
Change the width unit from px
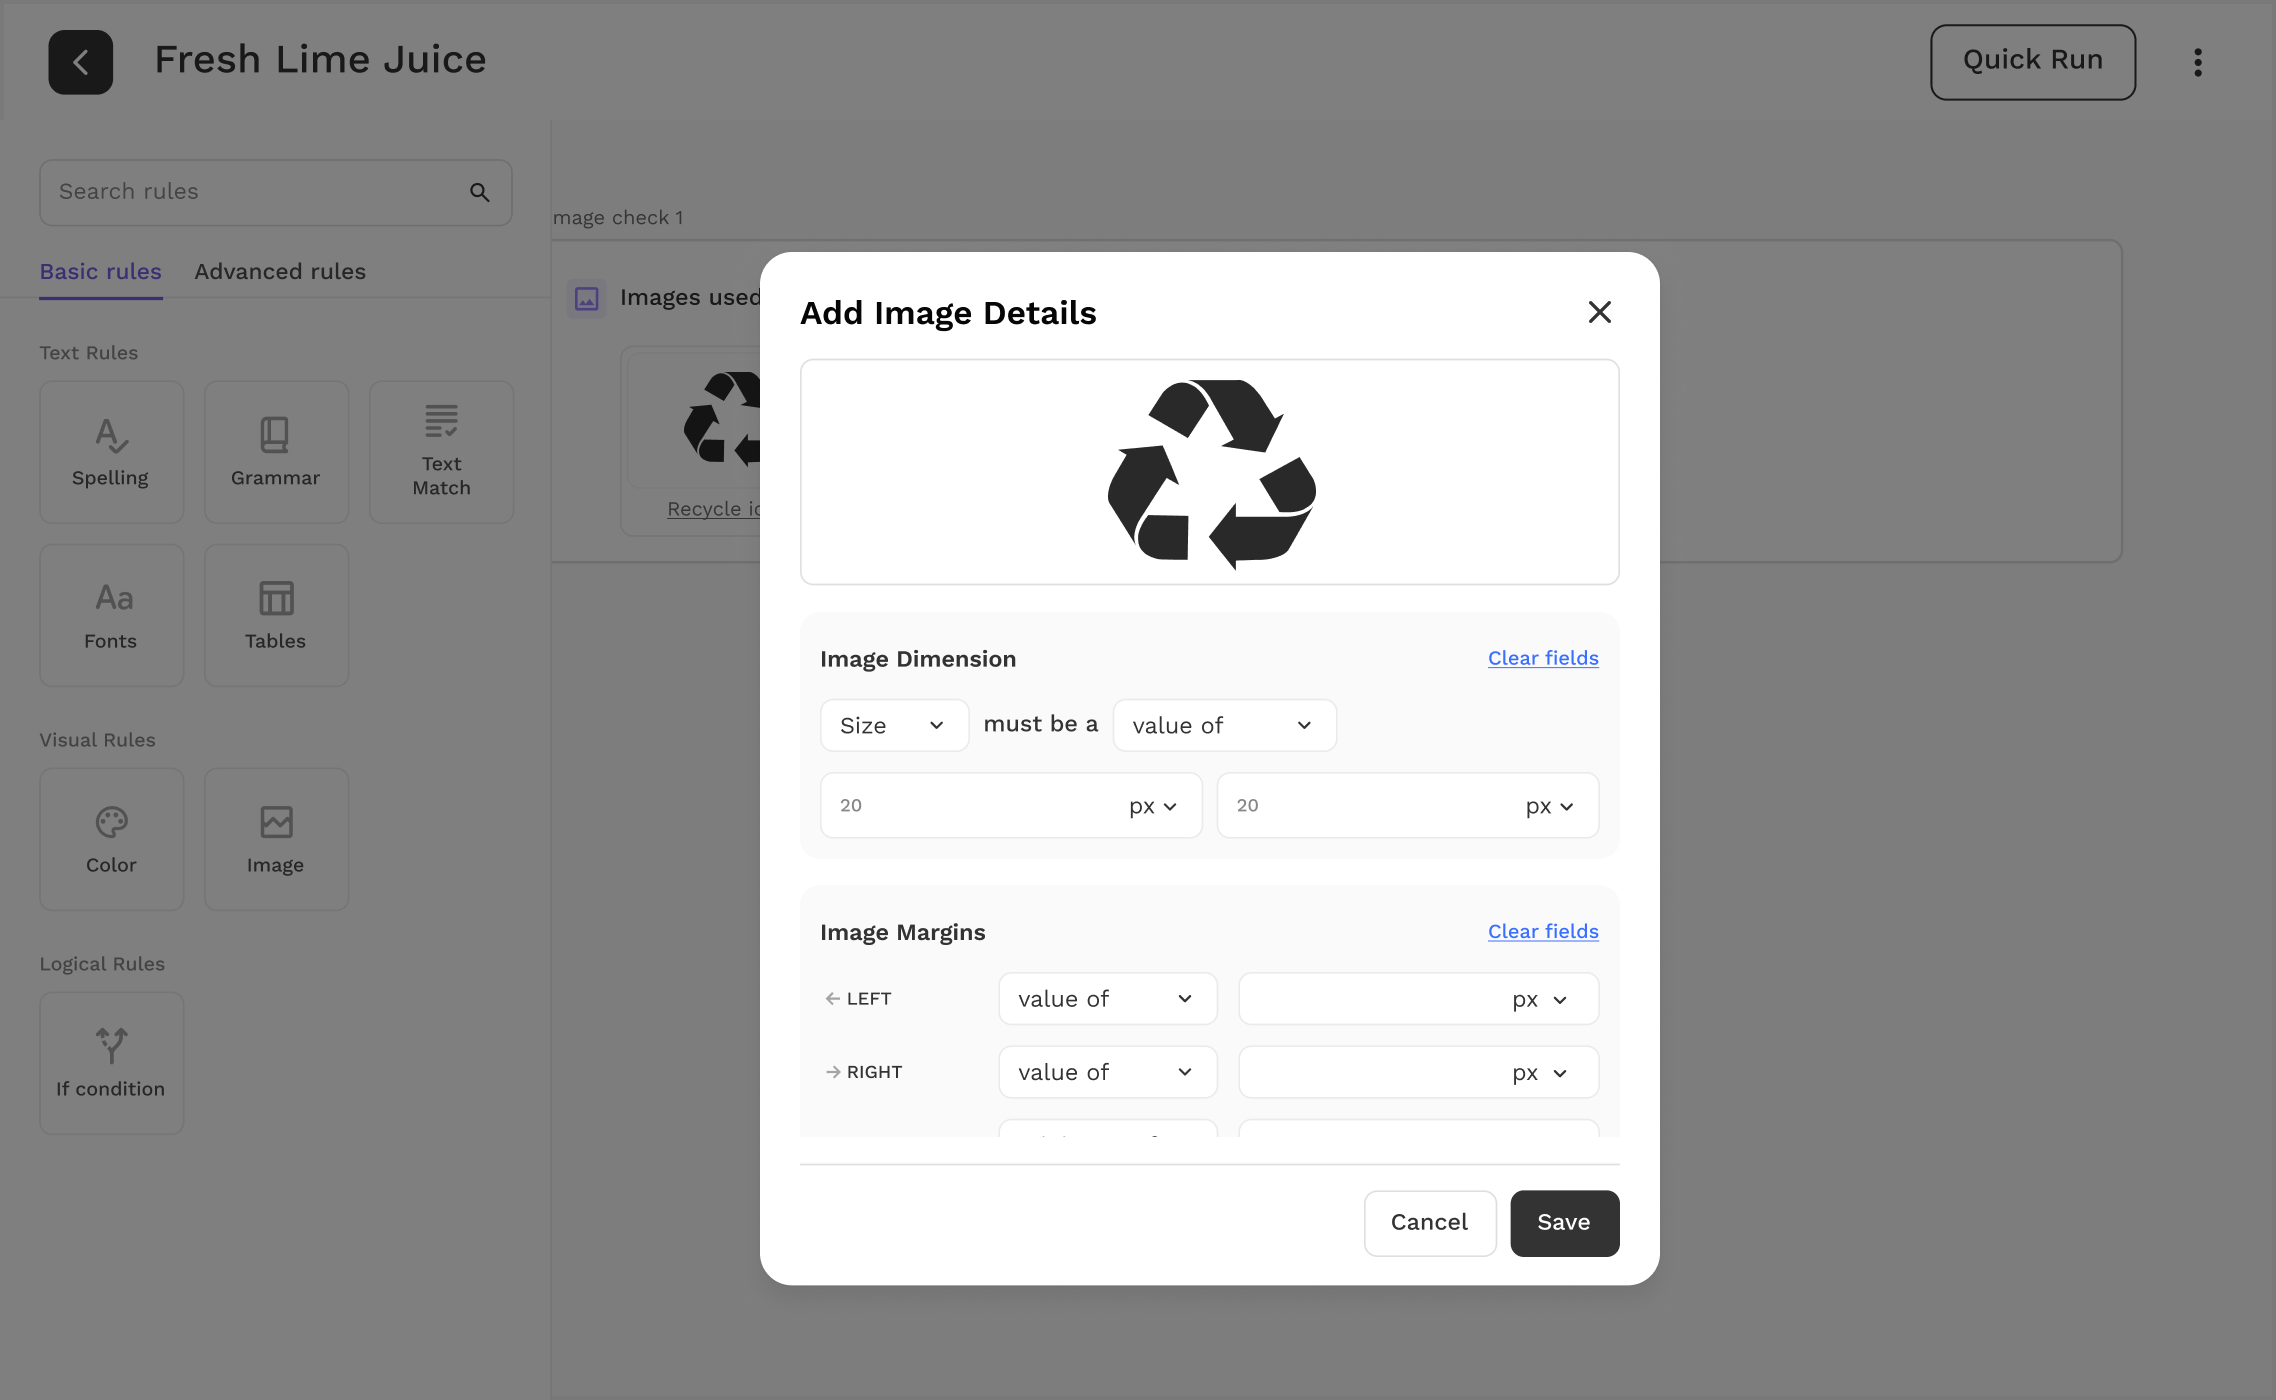pos(1152,805)
